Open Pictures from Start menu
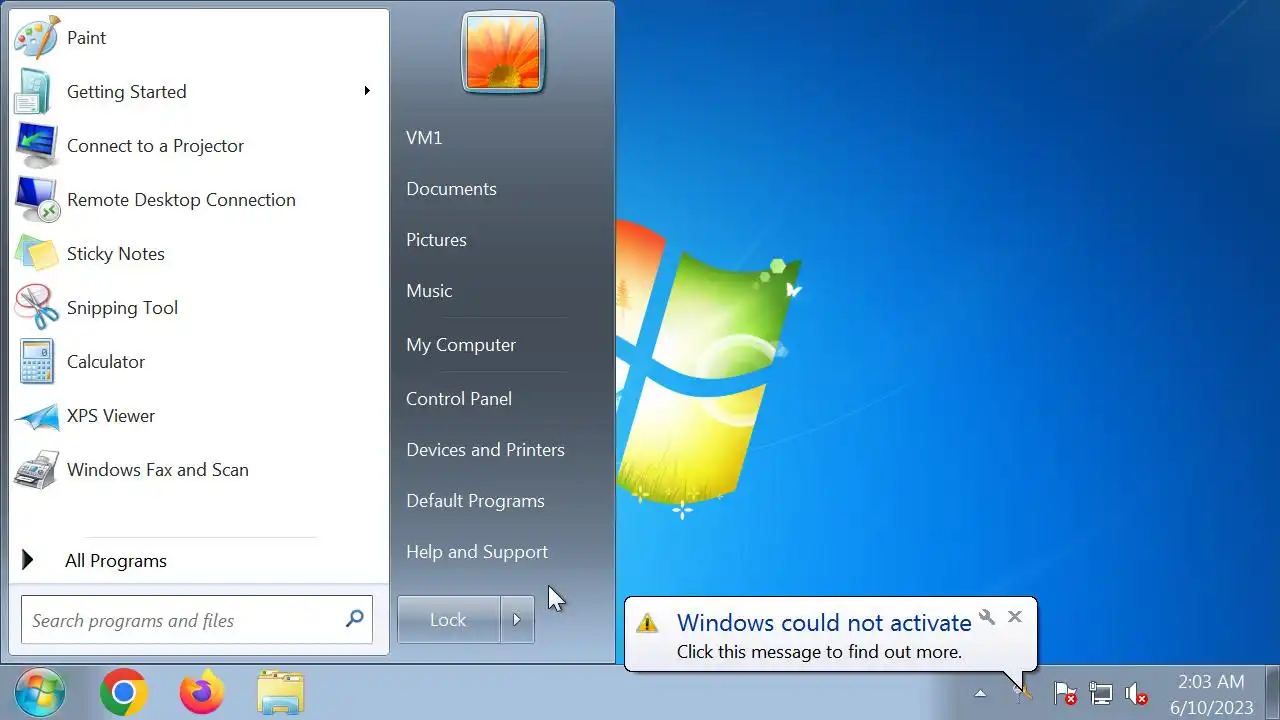 coord(436,240)
